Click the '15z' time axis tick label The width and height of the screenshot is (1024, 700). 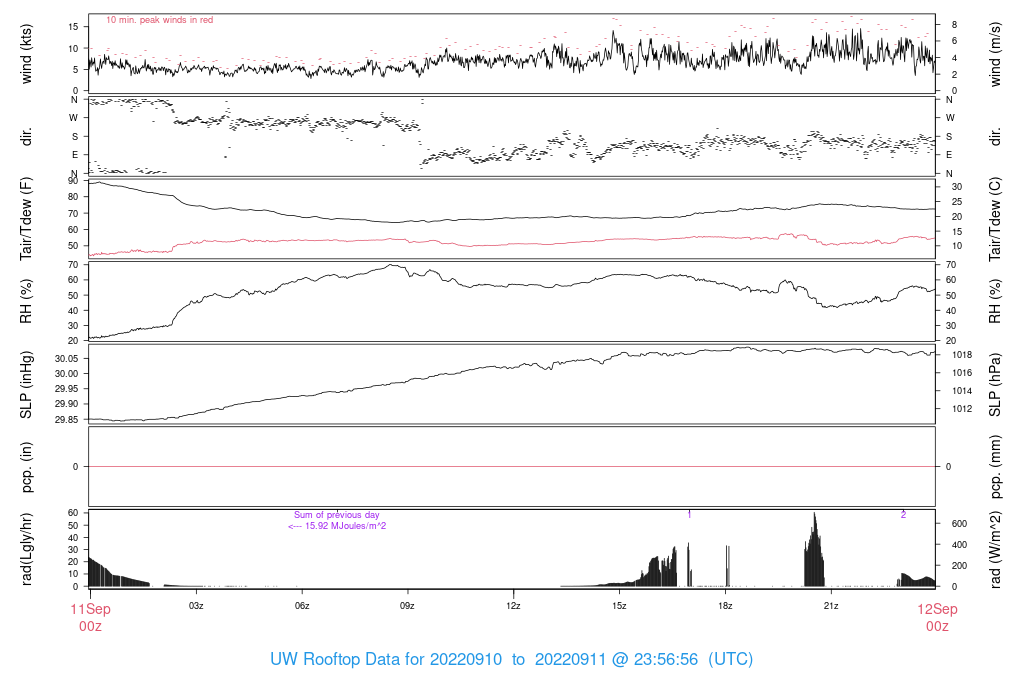coord(619,606)
